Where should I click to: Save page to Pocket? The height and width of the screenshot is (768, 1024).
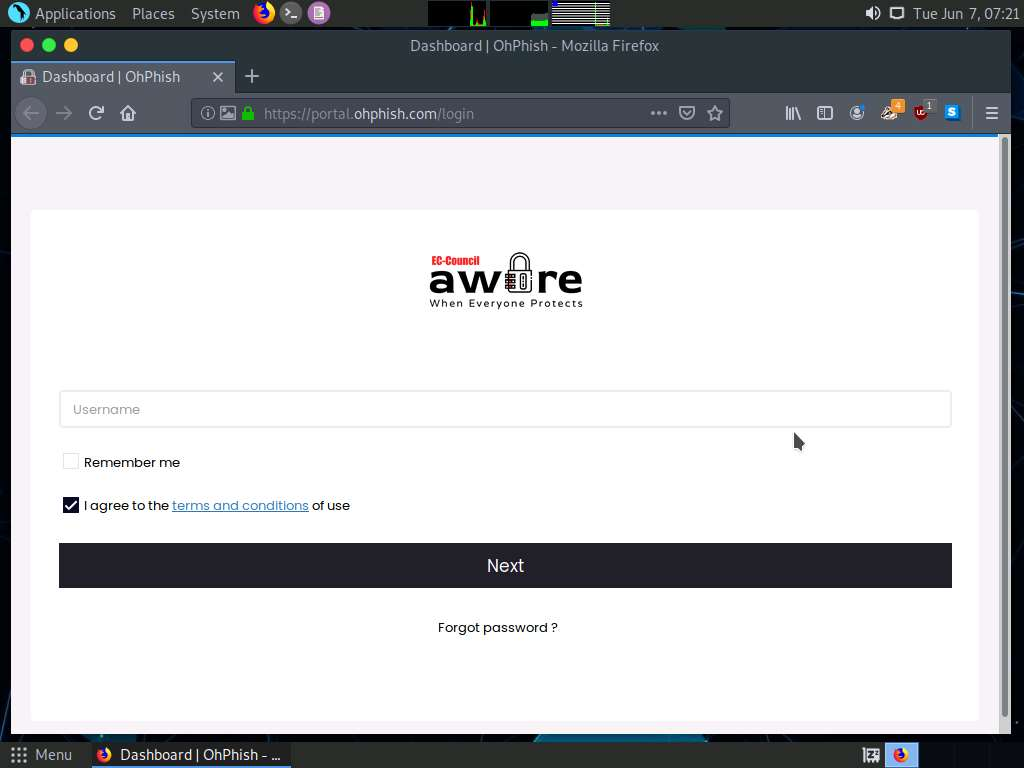(x=687, y=114)
